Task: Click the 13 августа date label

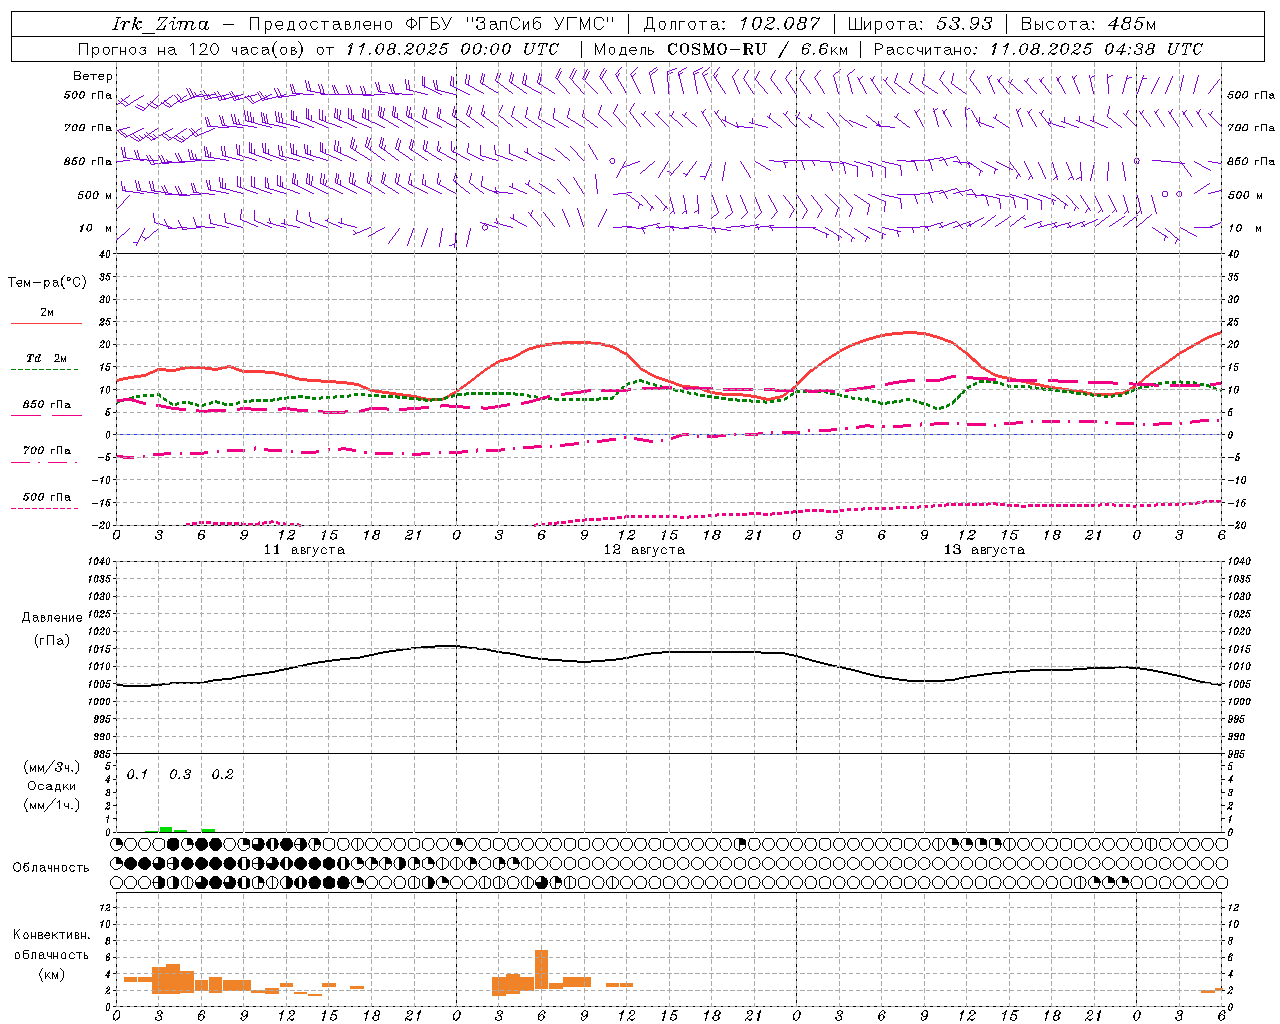Action: (984, 550)
